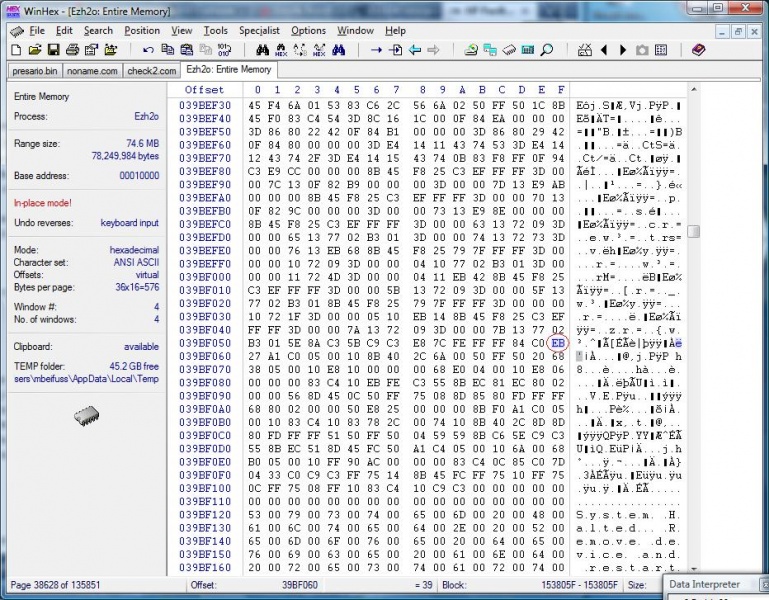Click the New file toolbar icon
This screenshot has height=600, width=769.
16,50
